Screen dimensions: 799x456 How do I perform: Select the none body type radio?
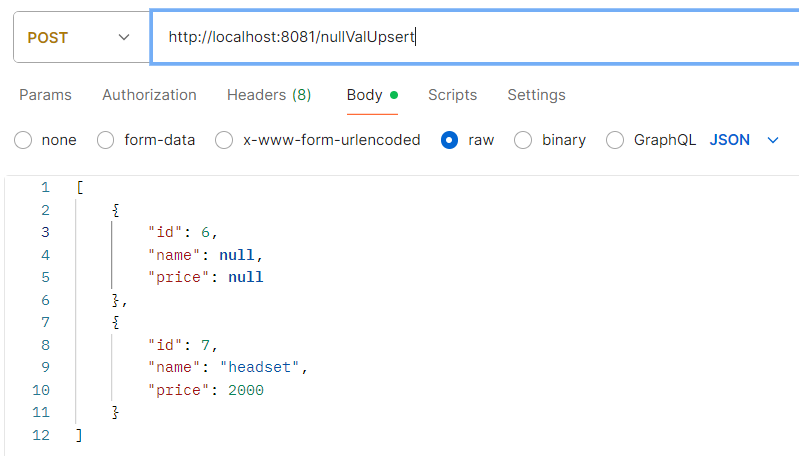[x=23, y=140]
